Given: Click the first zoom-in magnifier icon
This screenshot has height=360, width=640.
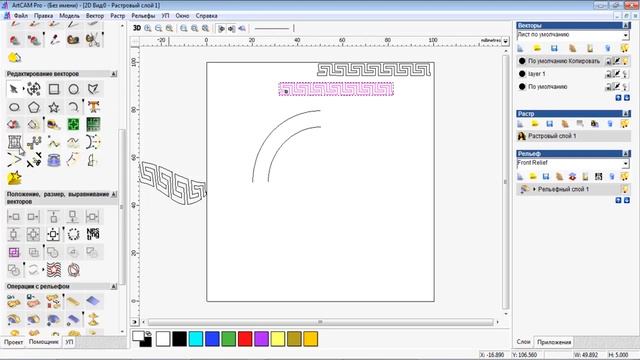Looking at the screenshot, I should tap(148, 28).
